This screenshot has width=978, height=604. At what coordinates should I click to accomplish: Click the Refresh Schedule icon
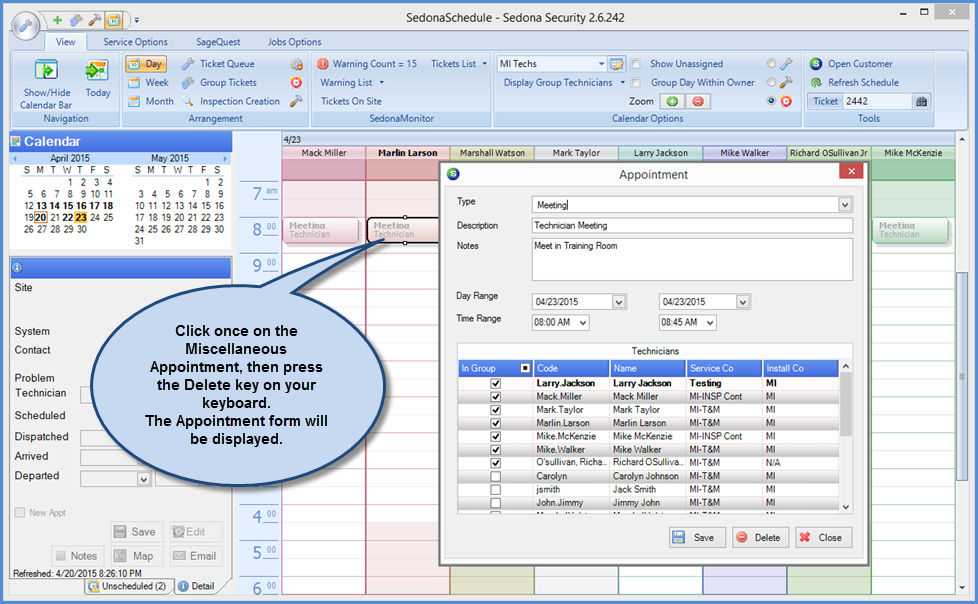[816, 82]
